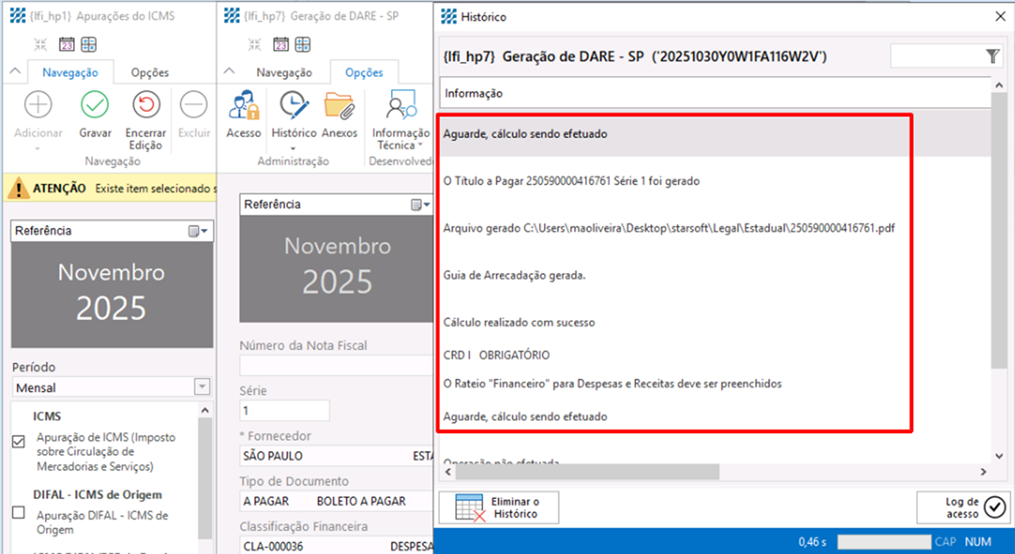
Task: Click the Histórico clock icon
Action: point(294,105)
